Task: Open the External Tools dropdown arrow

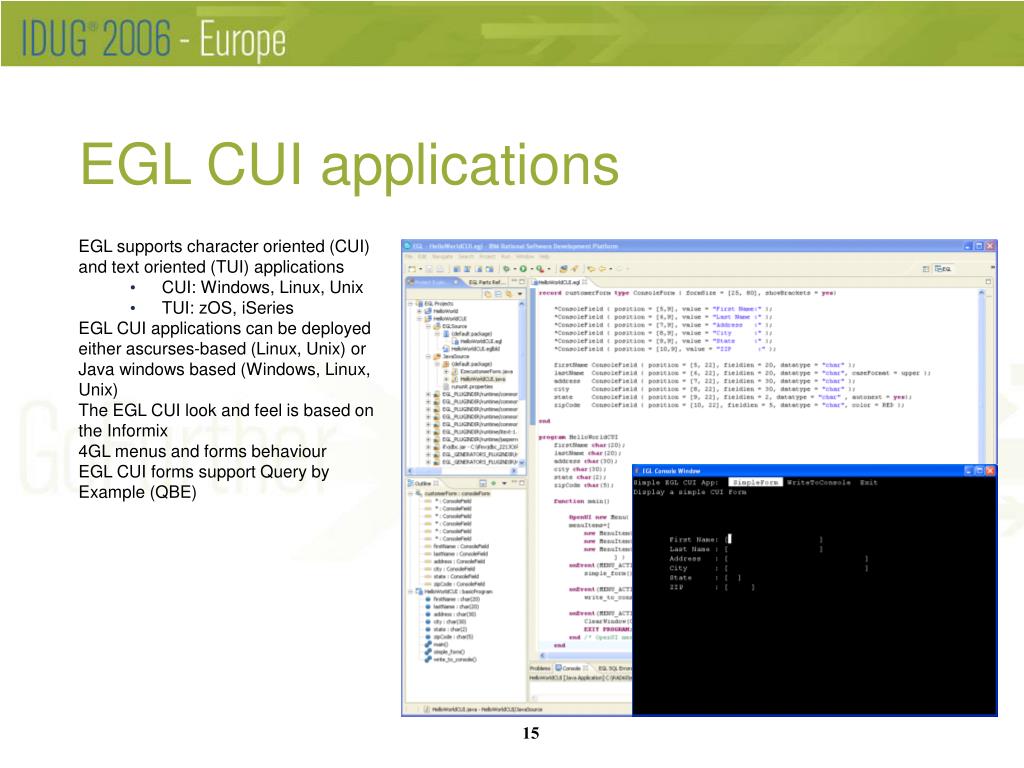Action: [548, 268]
